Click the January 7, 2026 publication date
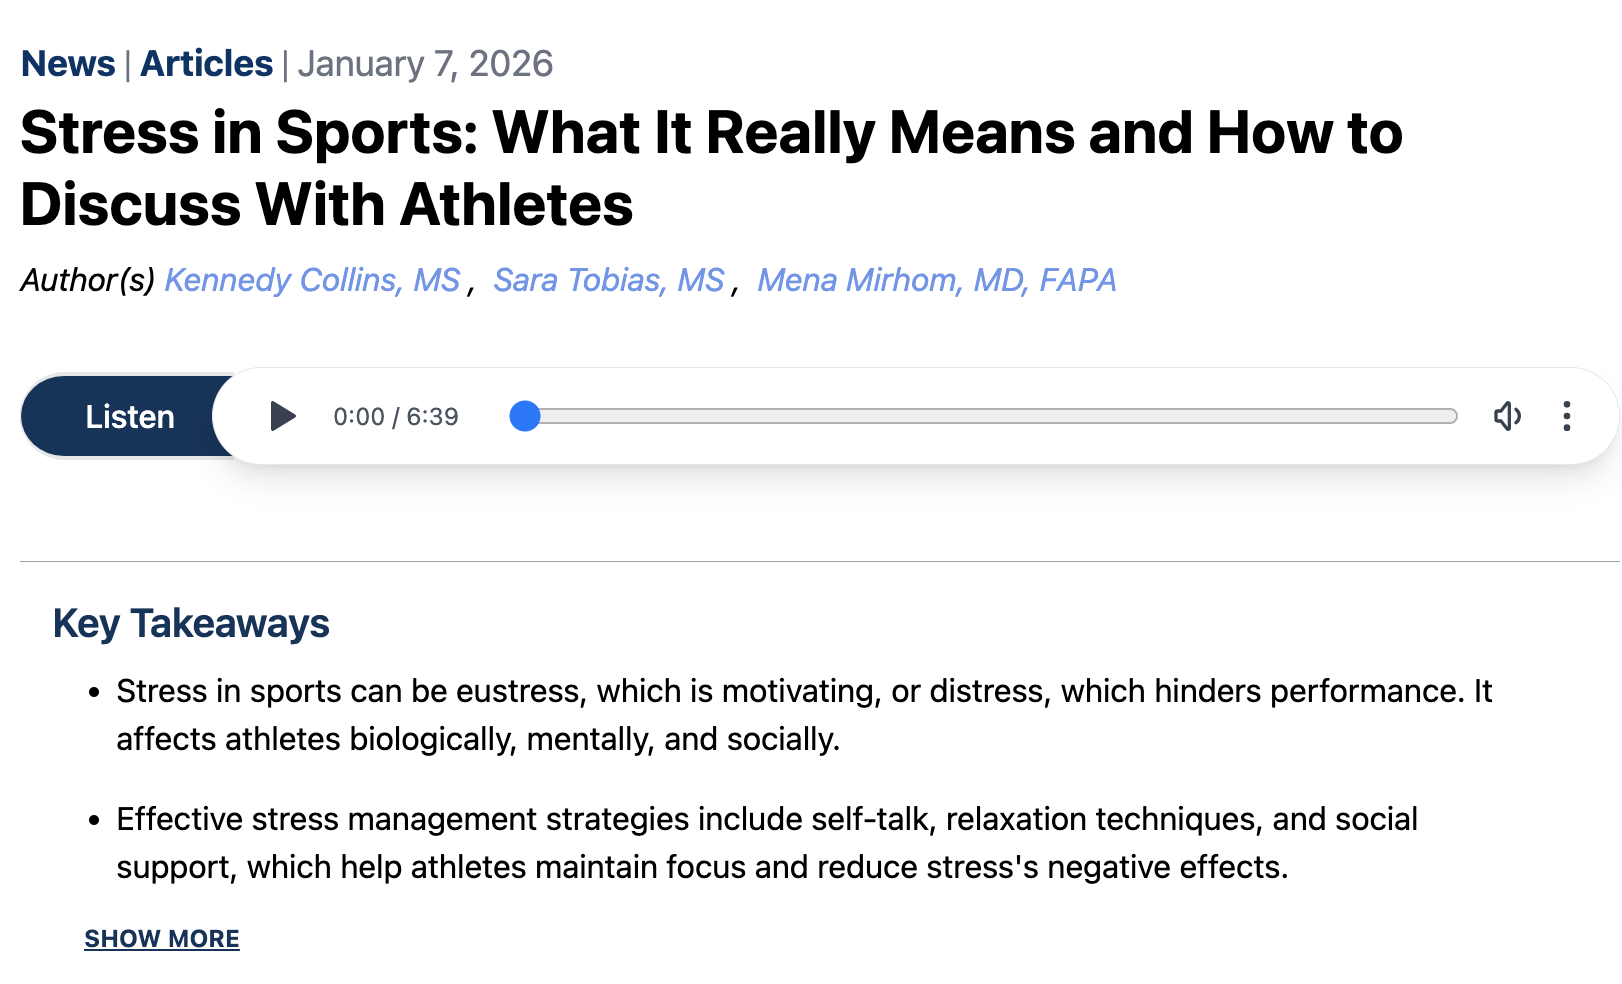The height and width of the screenshot is (984, 1622). click(425, 64)
